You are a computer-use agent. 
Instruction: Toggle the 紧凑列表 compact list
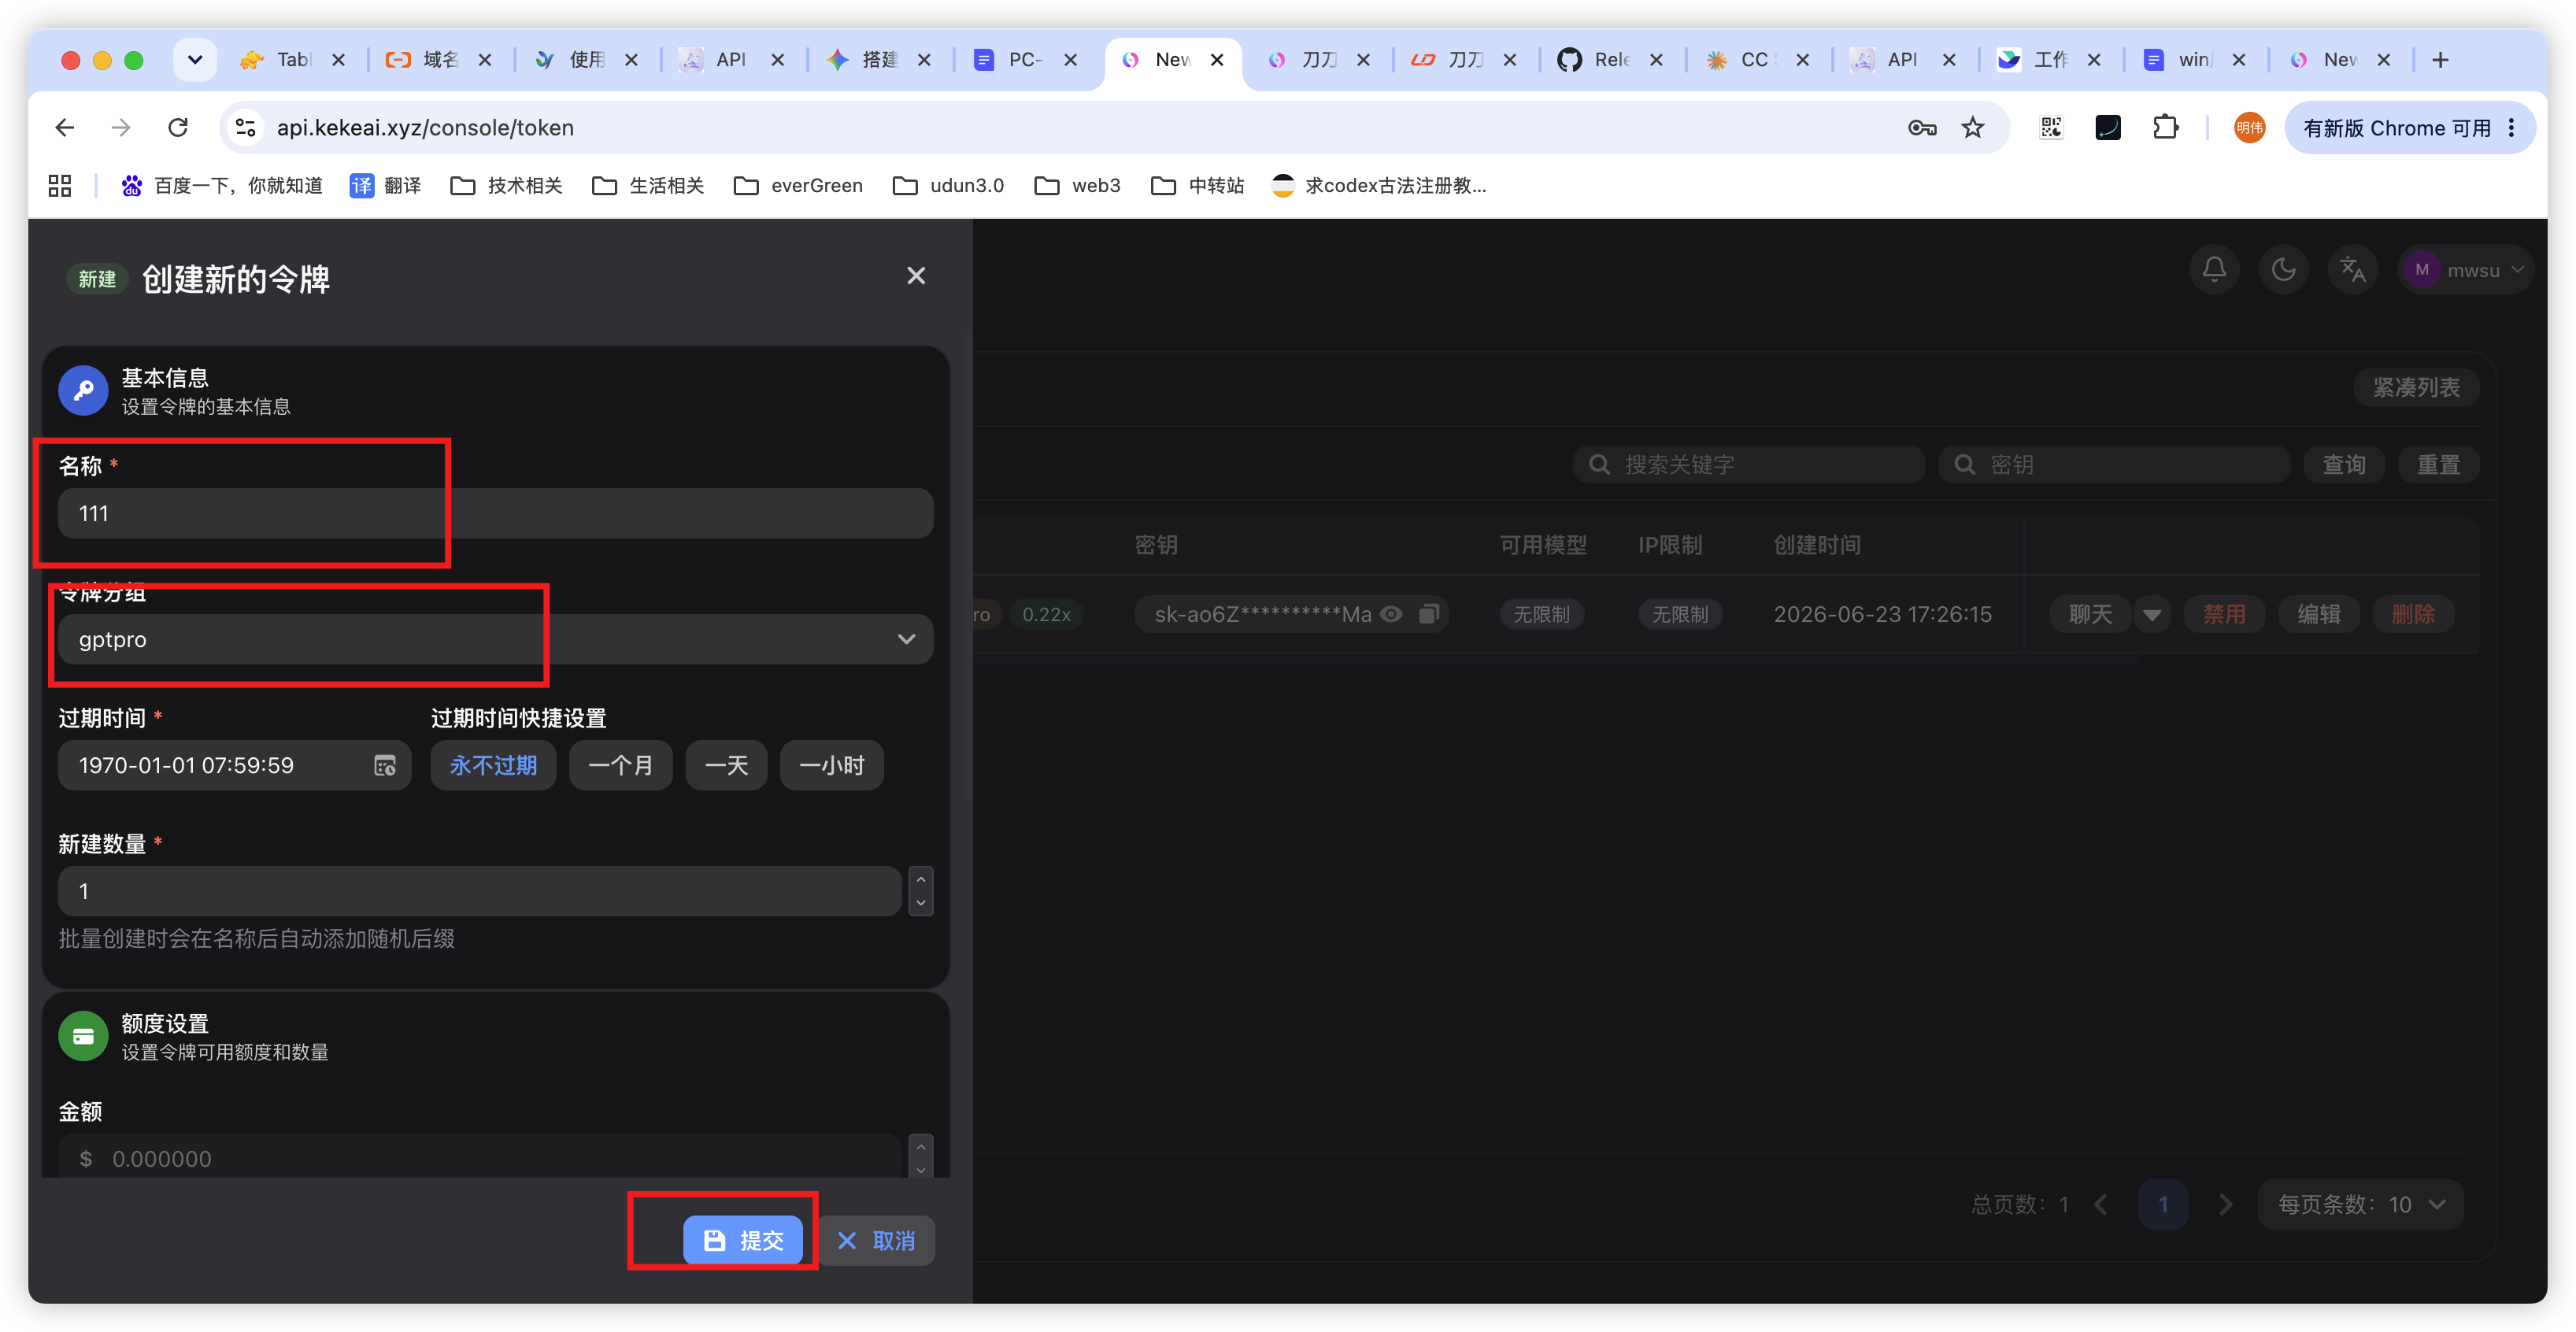pyautogui.click(x=2416, y=388)
